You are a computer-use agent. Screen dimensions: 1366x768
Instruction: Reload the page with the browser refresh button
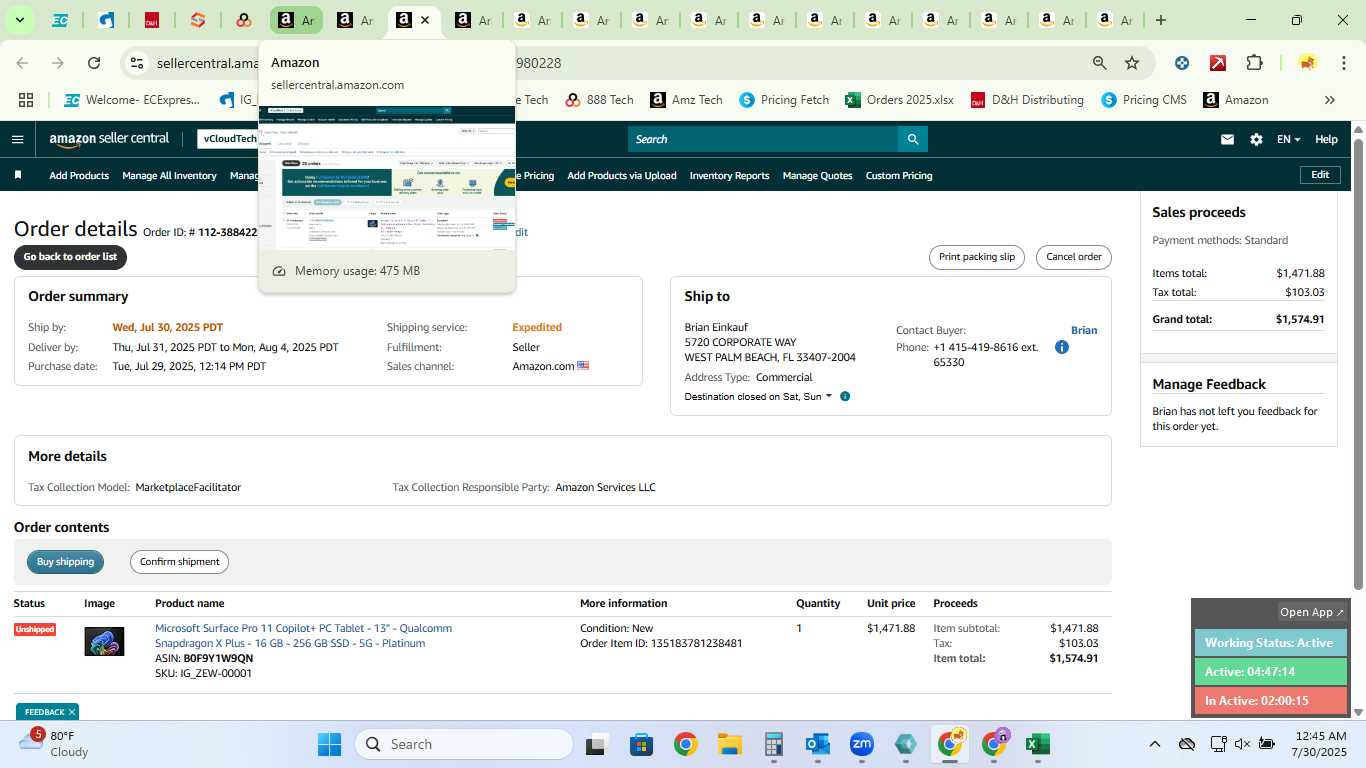(x=94, y=63)
